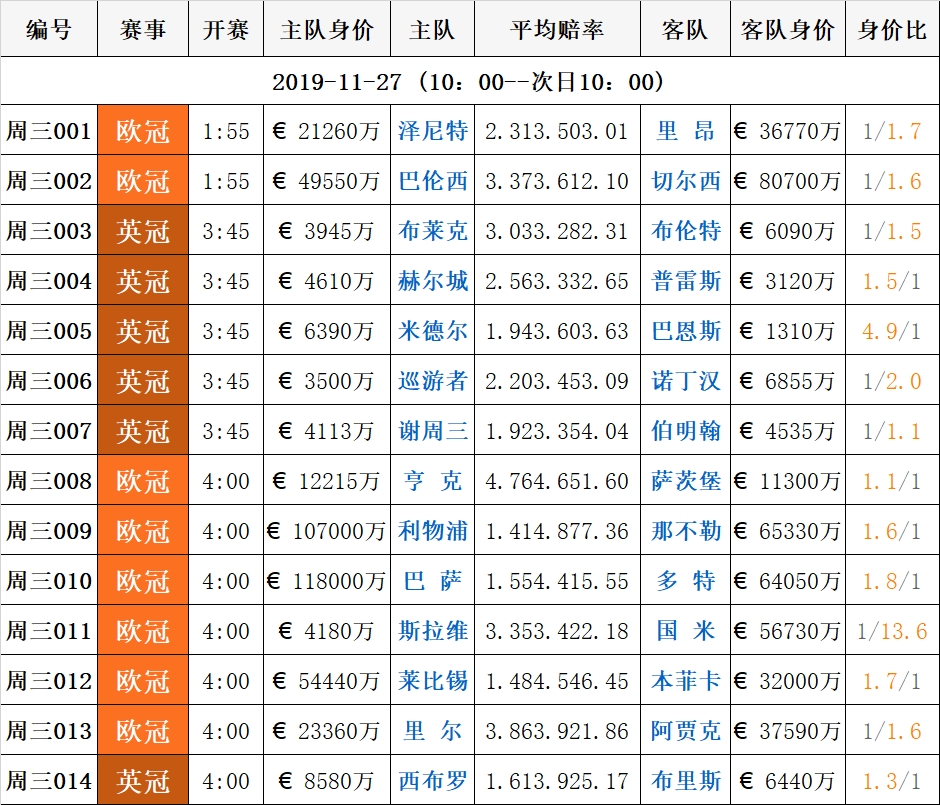Viewport: 940px width, 805px height.
Task: Select the 主队 column header
Action: [432, 29]
